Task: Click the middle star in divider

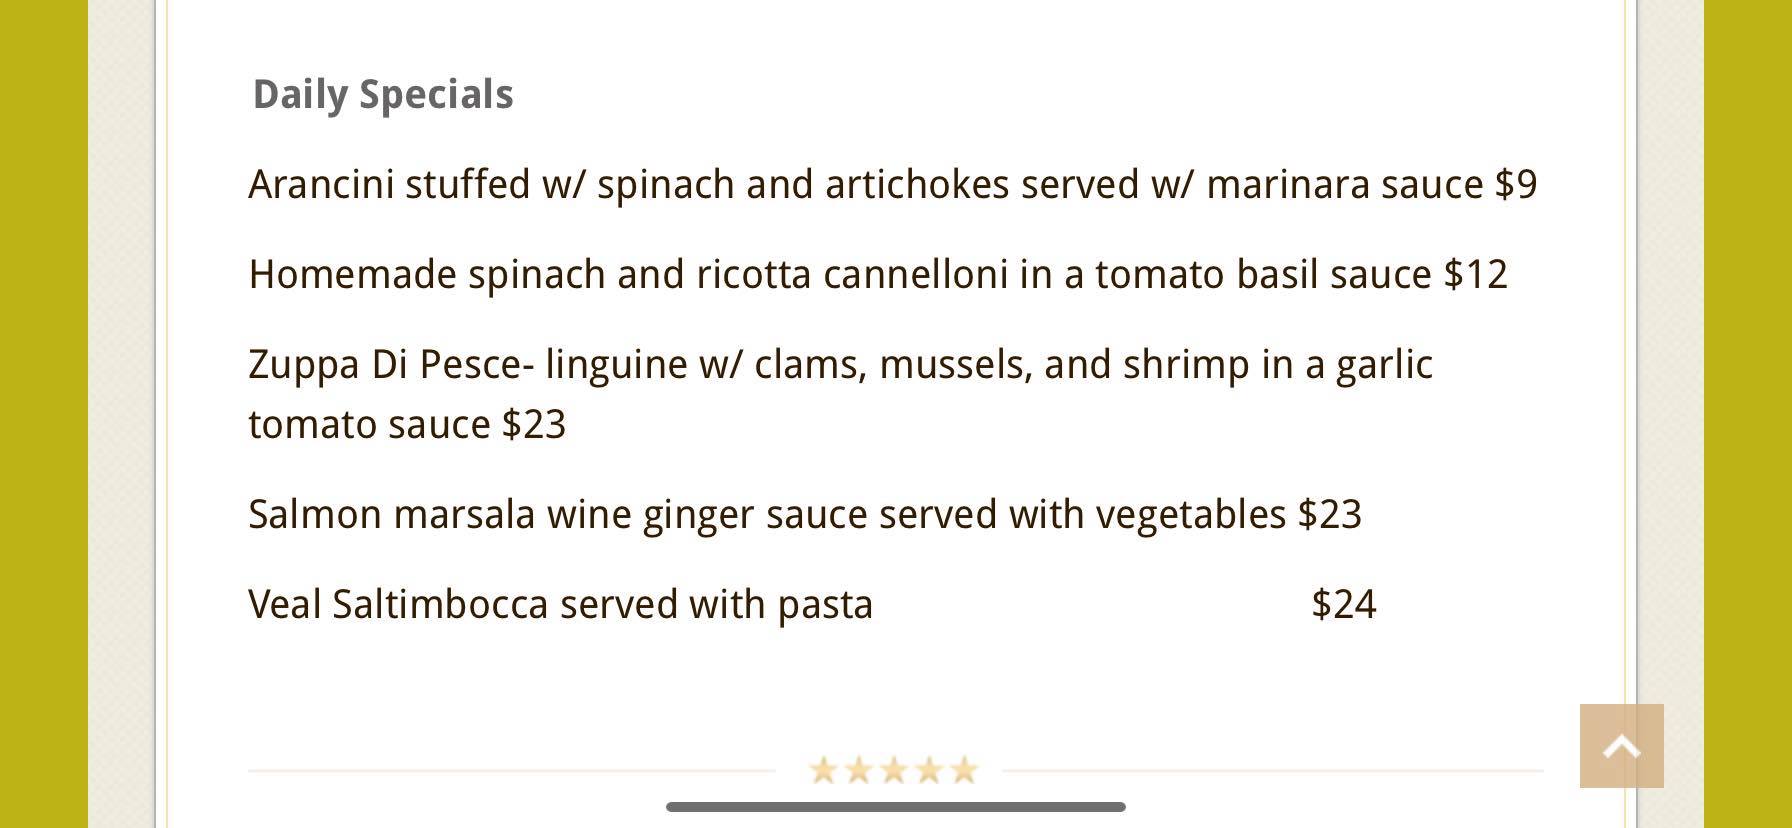Action: coord(893,770)
